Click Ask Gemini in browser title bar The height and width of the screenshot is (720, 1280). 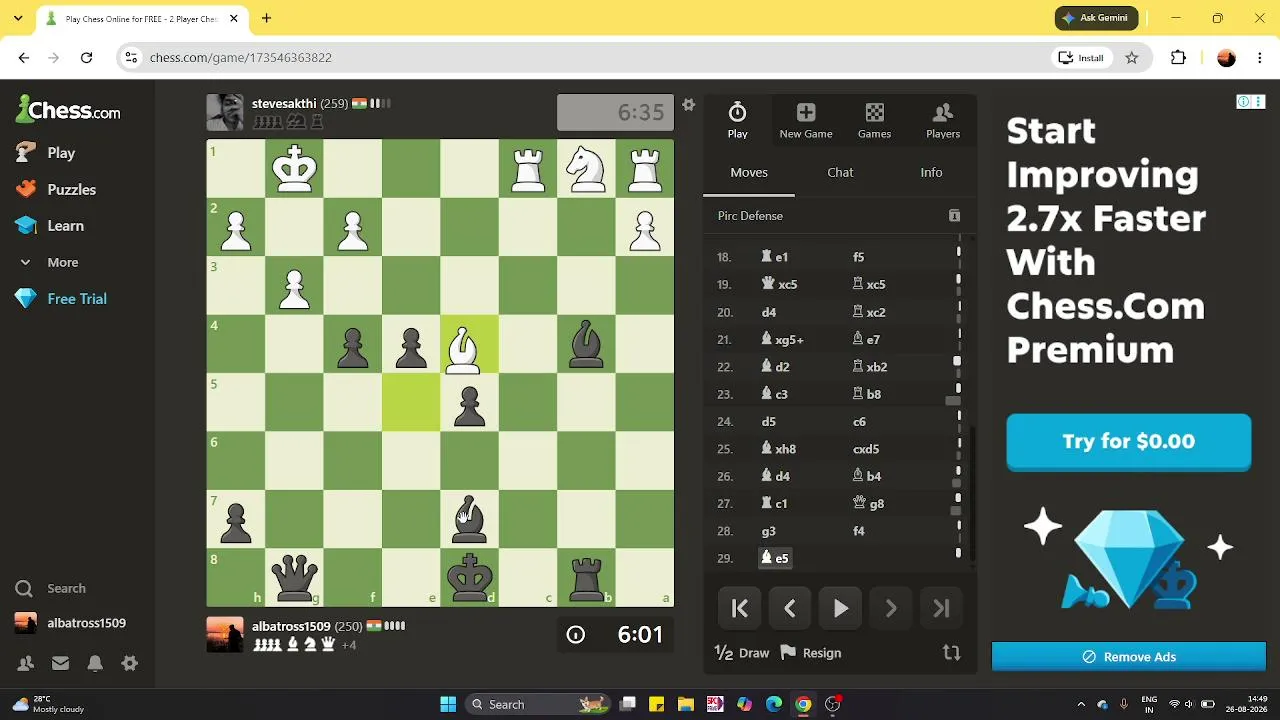point(1096,18)
